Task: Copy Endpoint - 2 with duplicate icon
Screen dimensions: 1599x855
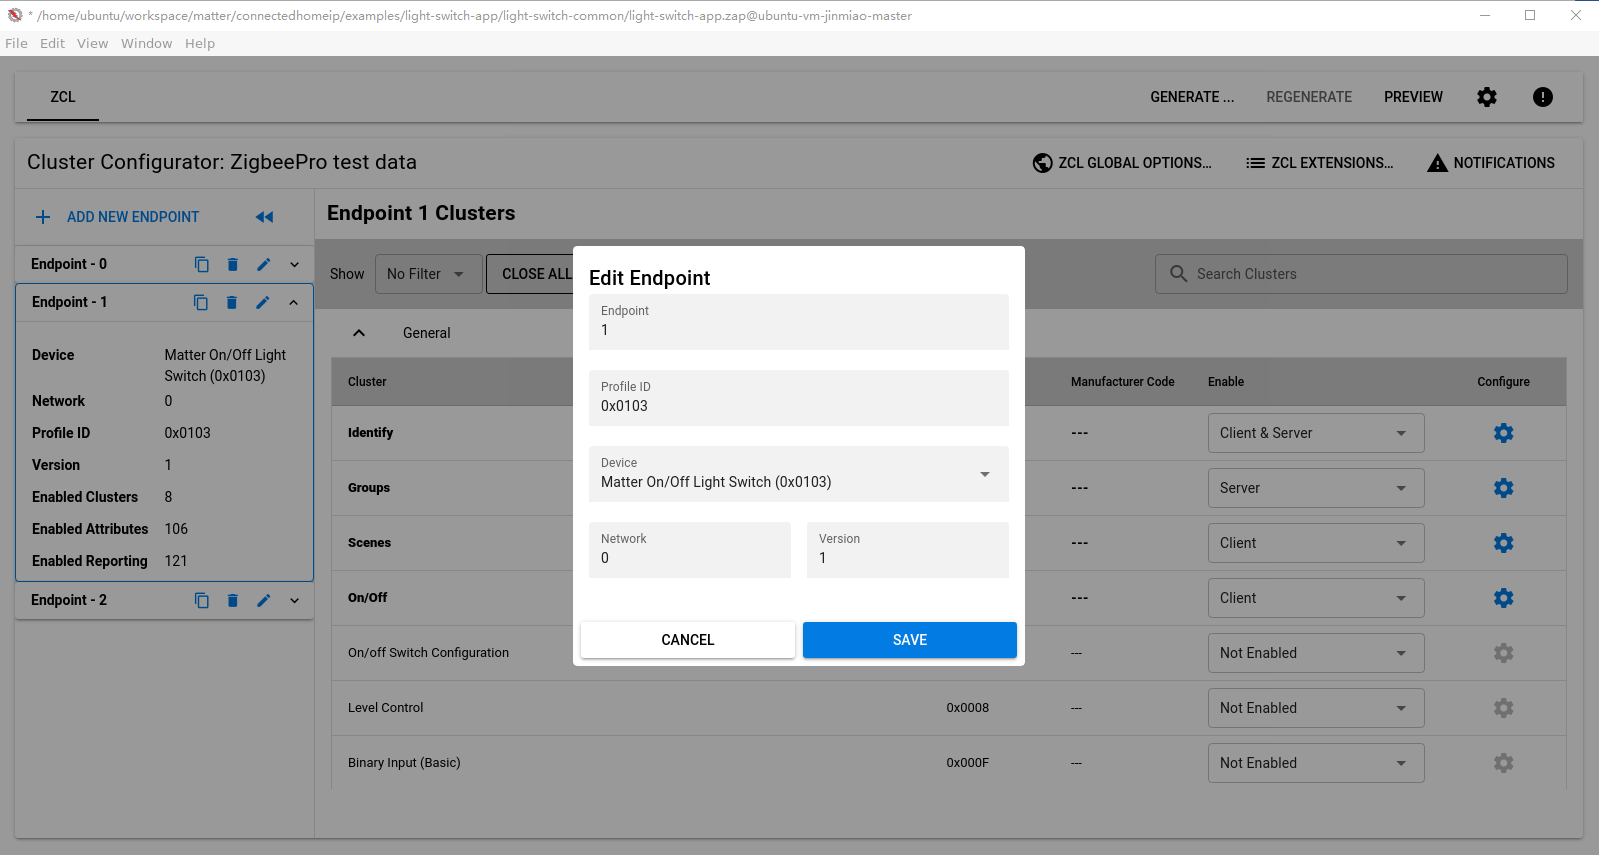Action: [x=201, y=601]
